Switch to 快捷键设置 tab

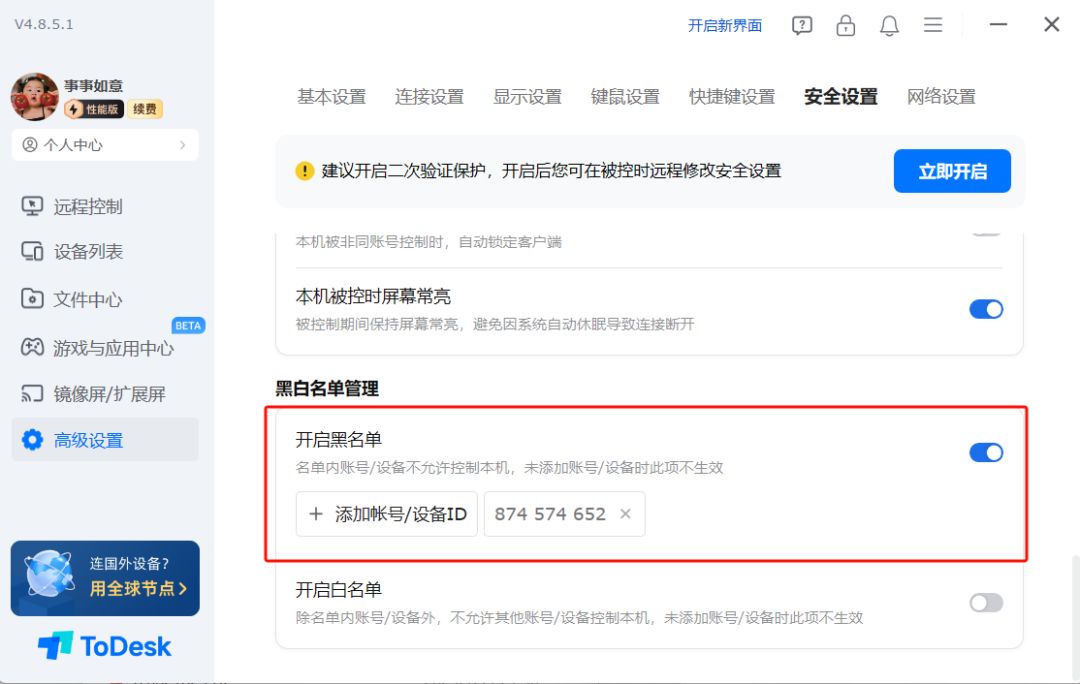click(x=731, y=96)
